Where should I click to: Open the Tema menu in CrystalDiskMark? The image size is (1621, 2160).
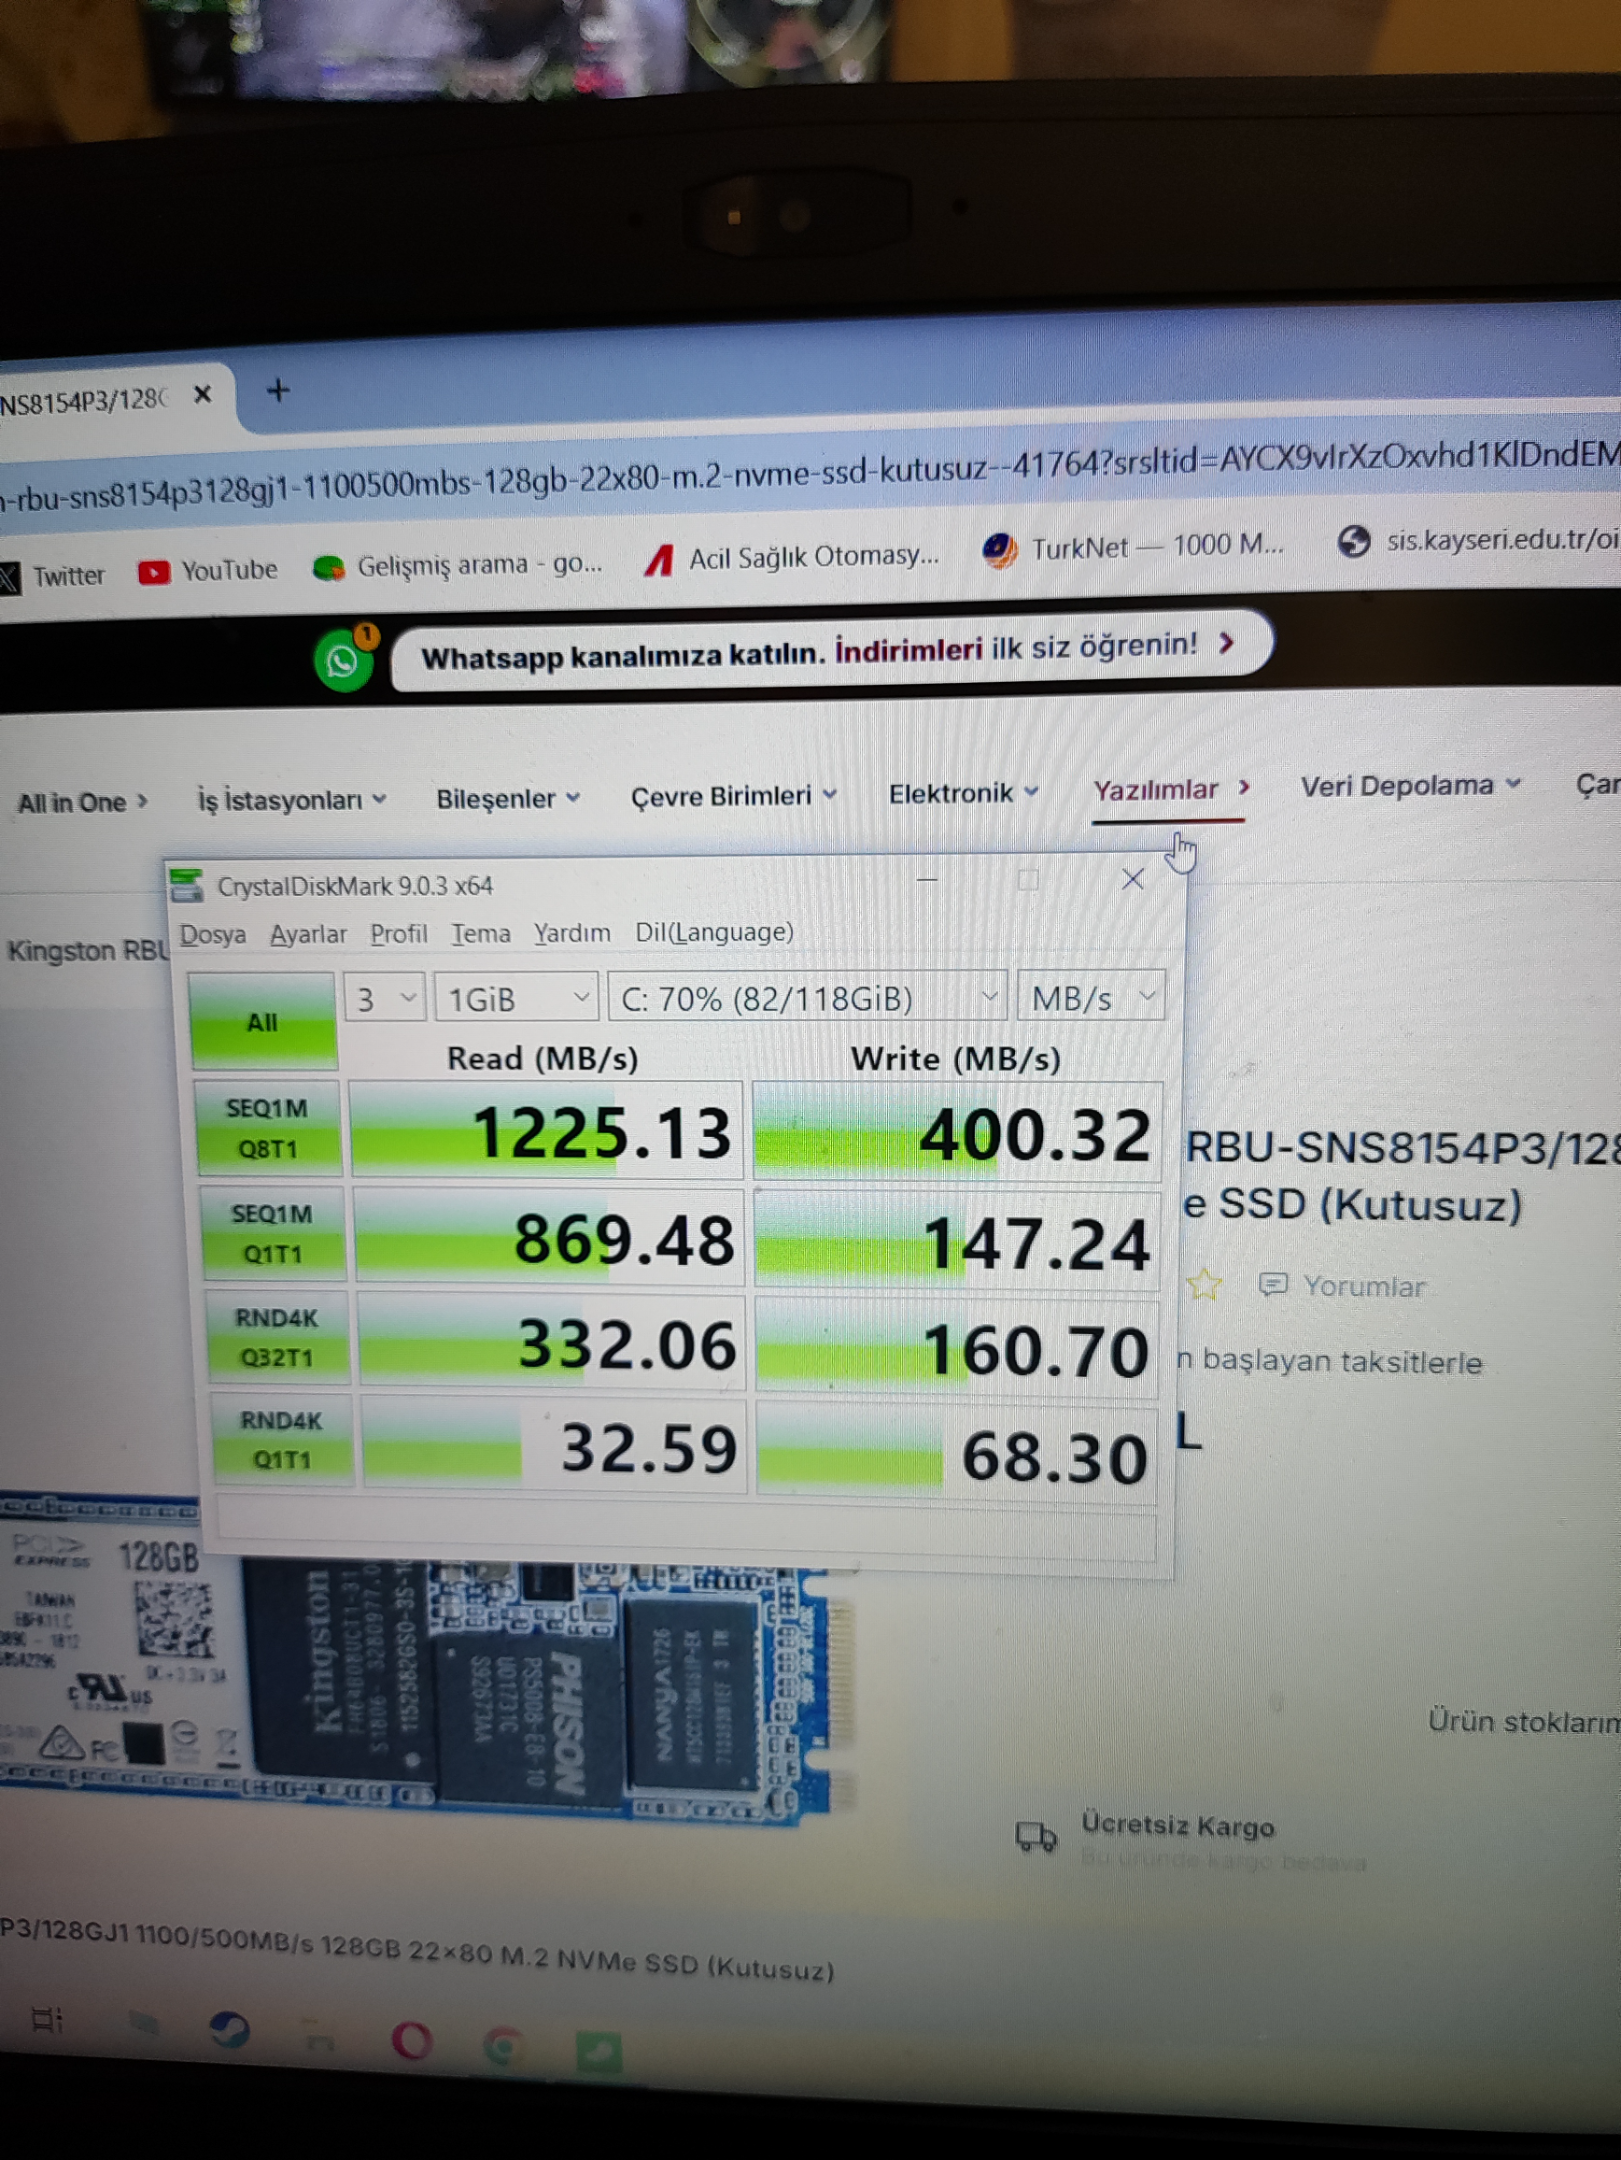pos(480,934)
